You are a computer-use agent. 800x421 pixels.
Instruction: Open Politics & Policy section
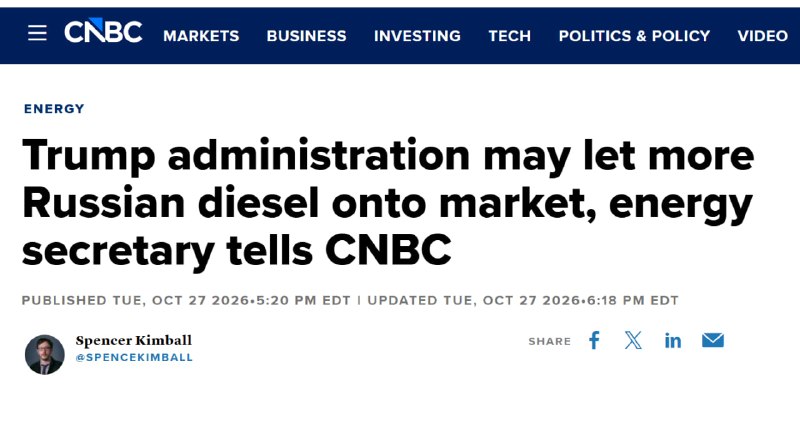[634, 36]
